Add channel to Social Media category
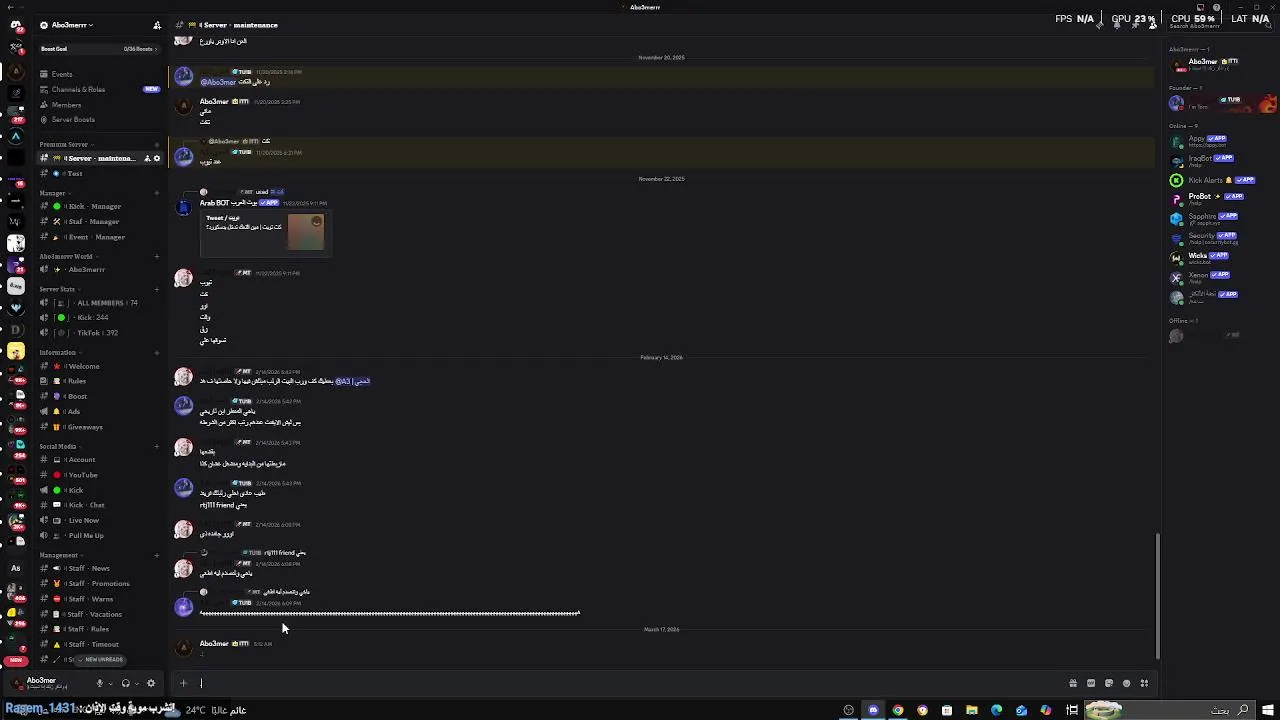This screenshot has height=720, width=1280. tap(157, 447)
